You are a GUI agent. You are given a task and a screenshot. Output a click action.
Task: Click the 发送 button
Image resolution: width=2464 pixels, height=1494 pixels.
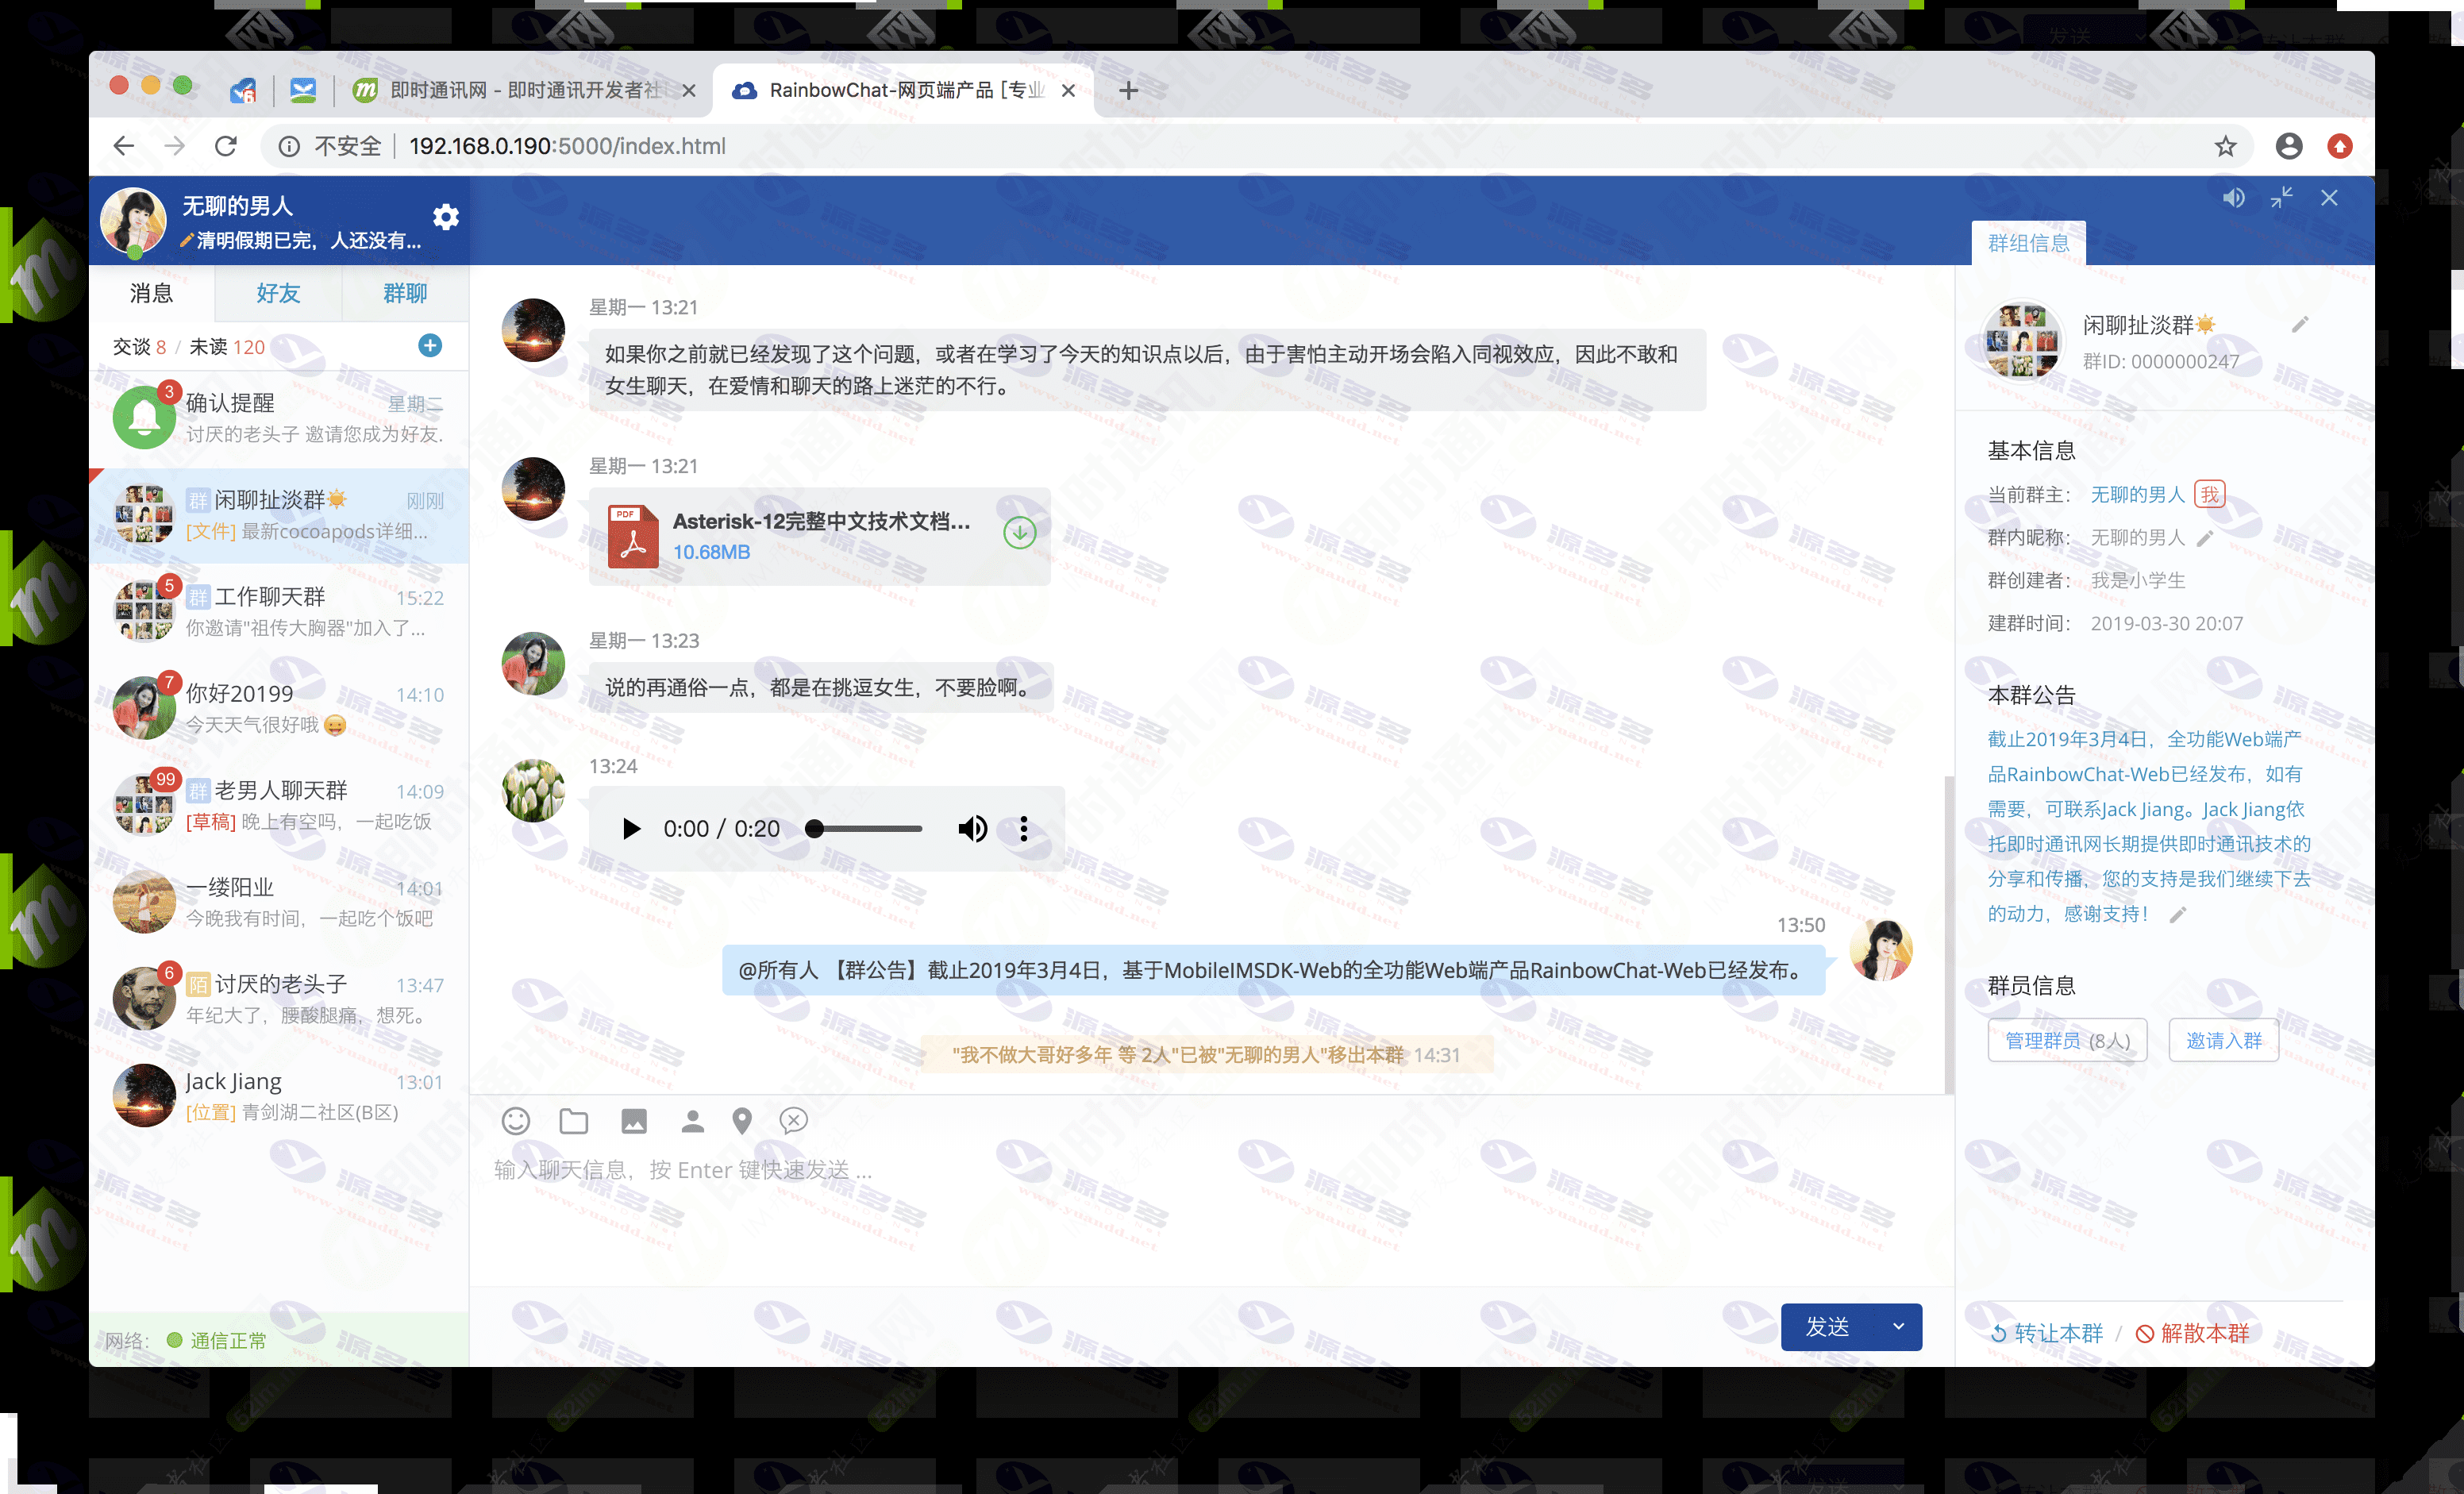click(1828, 1327)
